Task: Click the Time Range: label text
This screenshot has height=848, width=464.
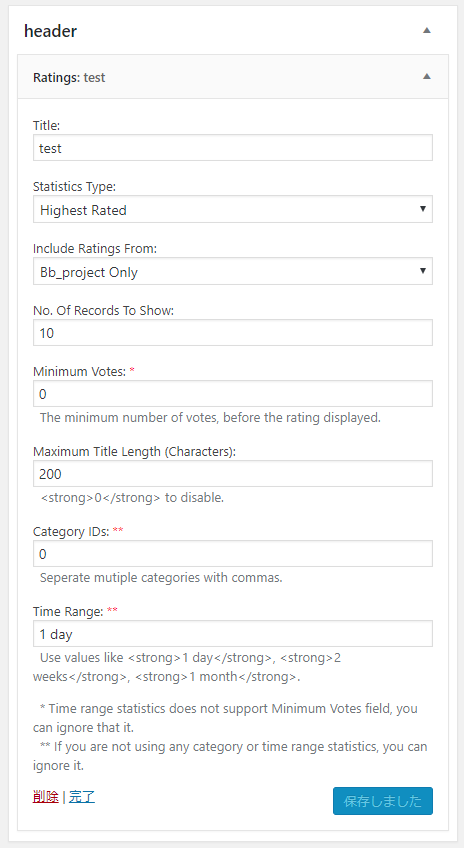Action: point(68,612)
